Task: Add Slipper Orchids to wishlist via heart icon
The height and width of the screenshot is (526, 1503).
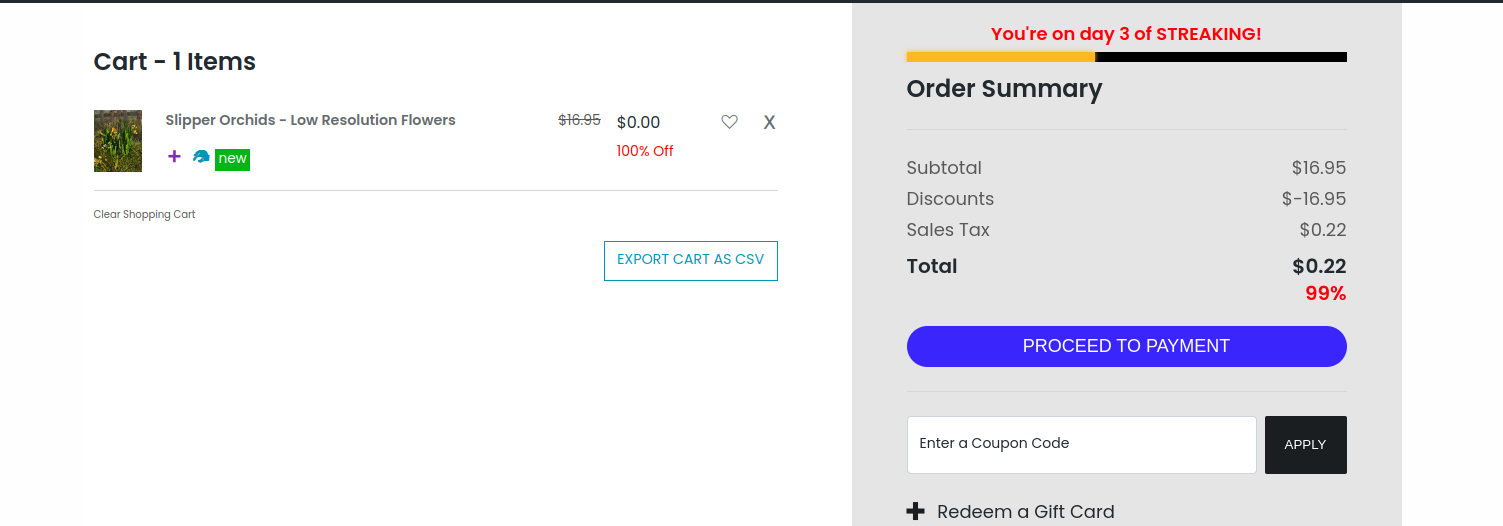Action: click(x=729, y=122)
